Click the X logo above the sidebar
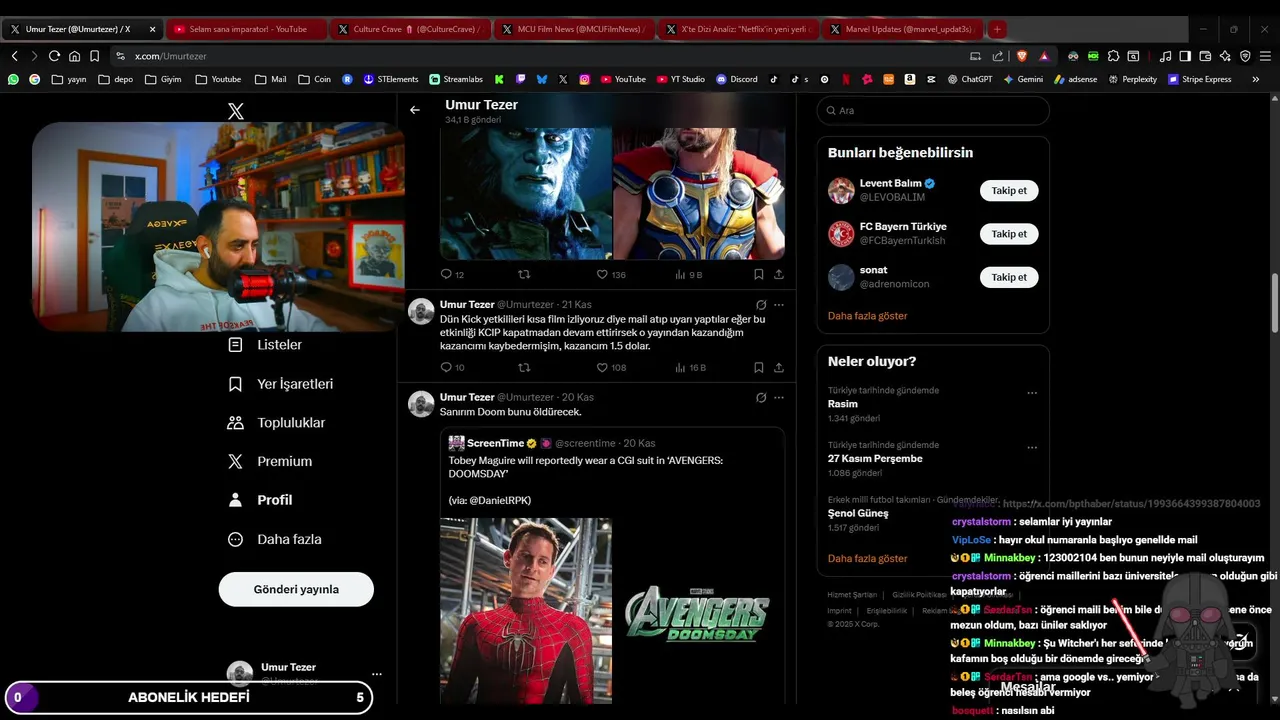The image size is (1280, 720). [x=236, y=111]
